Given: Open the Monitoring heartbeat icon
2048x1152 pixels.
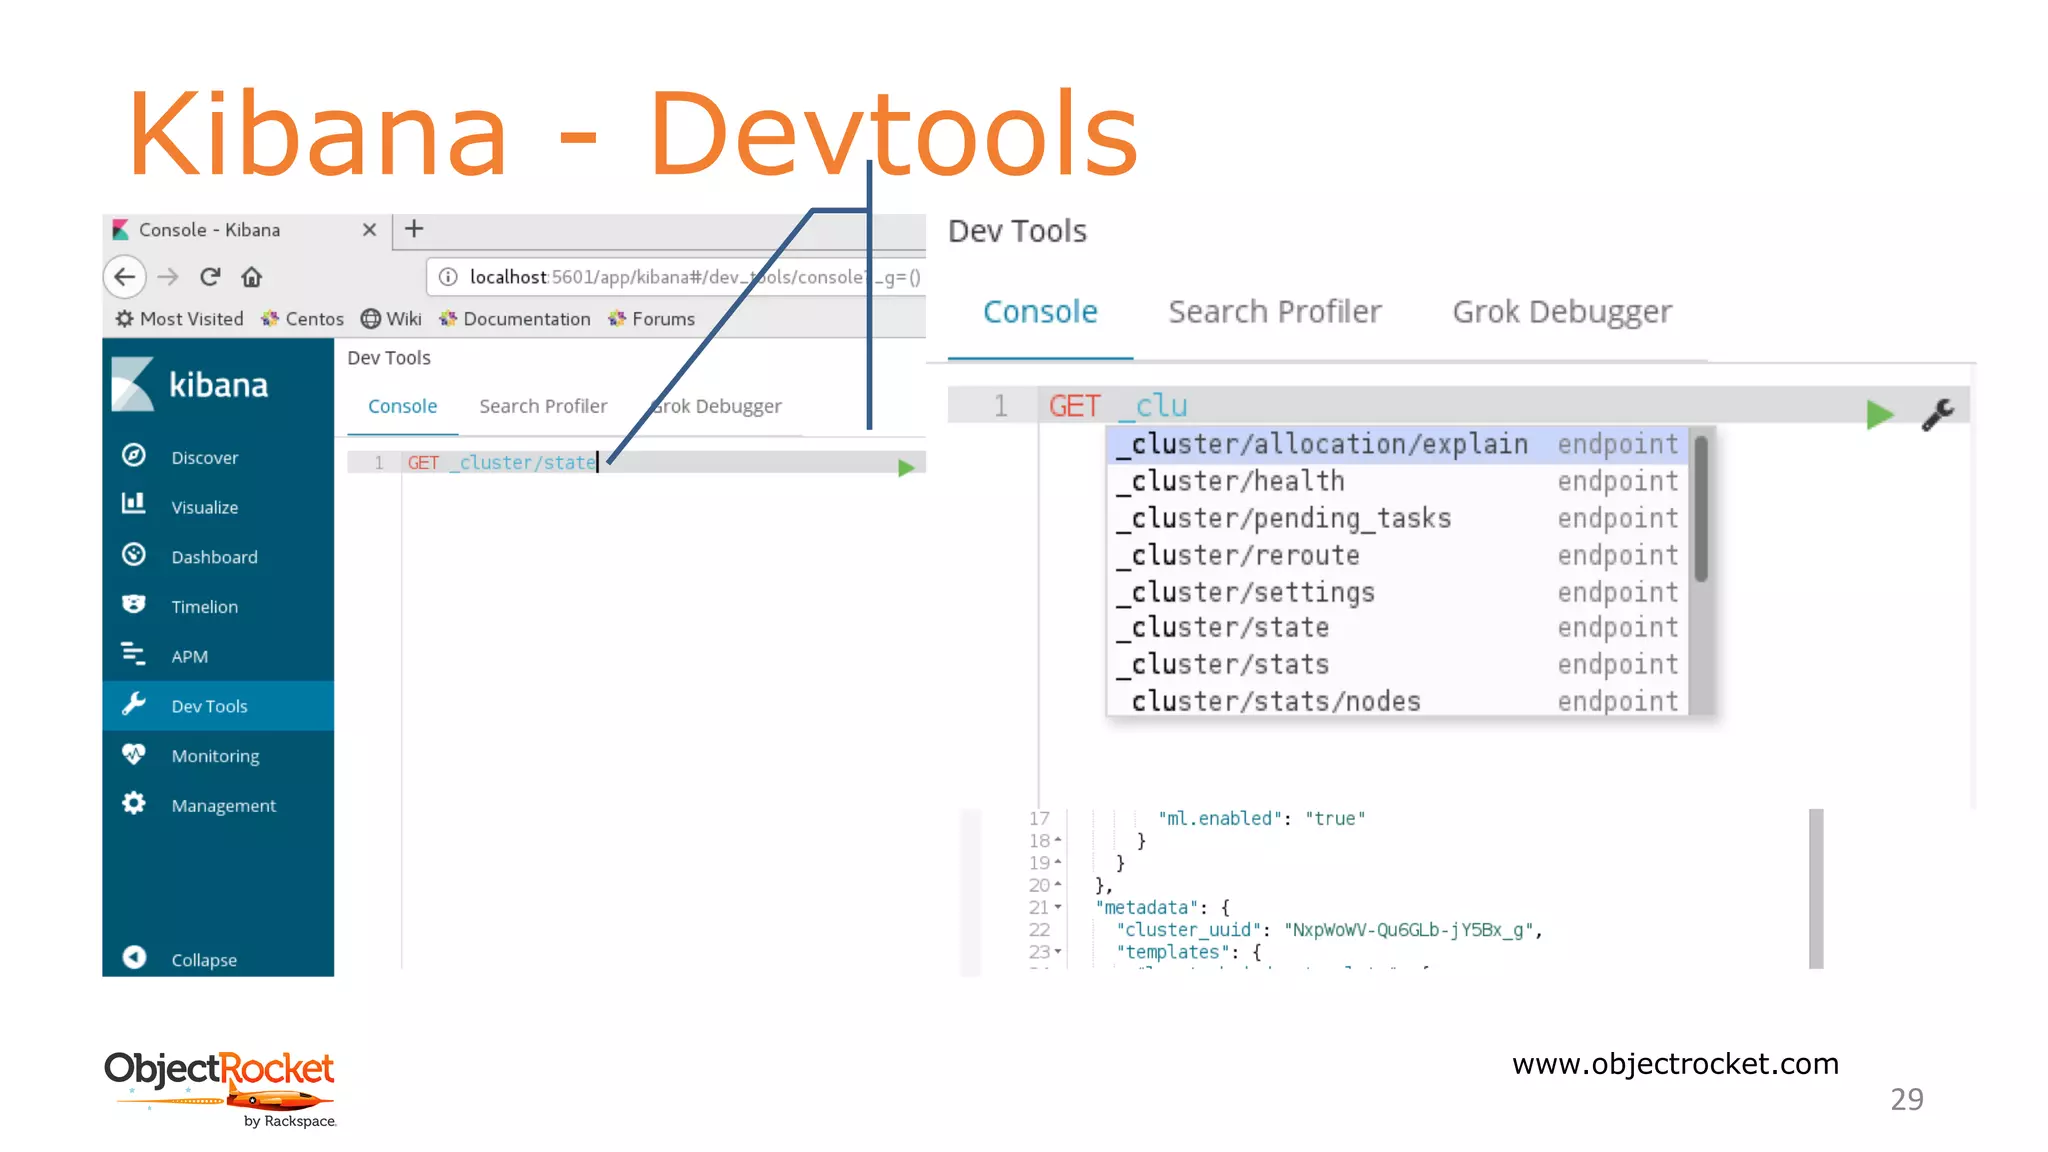Looking at the screenshot, I should 134,753.
